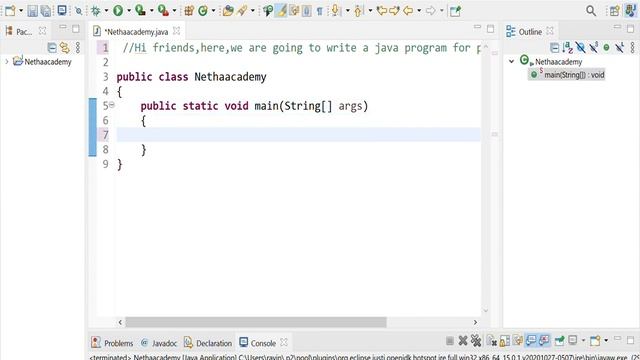Select main(String[]) : void in Outline

pyautogui.click(x=567, y=75)
